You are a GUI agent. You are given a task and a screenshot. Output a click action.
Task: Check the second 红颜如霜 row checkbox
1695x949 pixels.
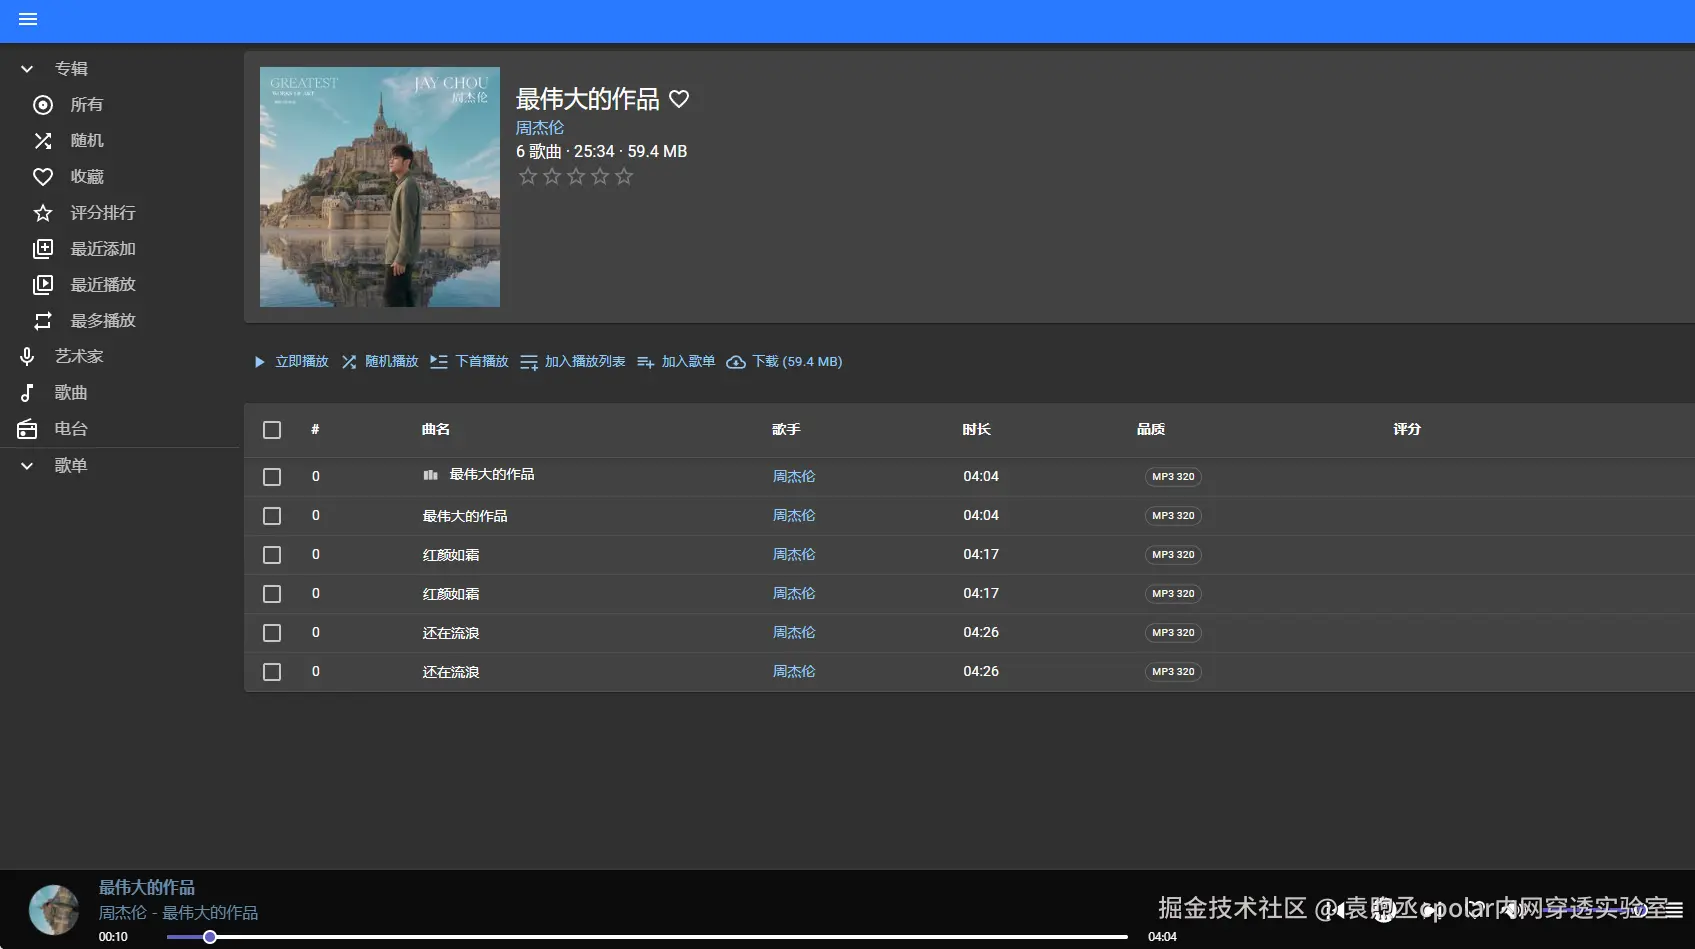coord(272,594)
